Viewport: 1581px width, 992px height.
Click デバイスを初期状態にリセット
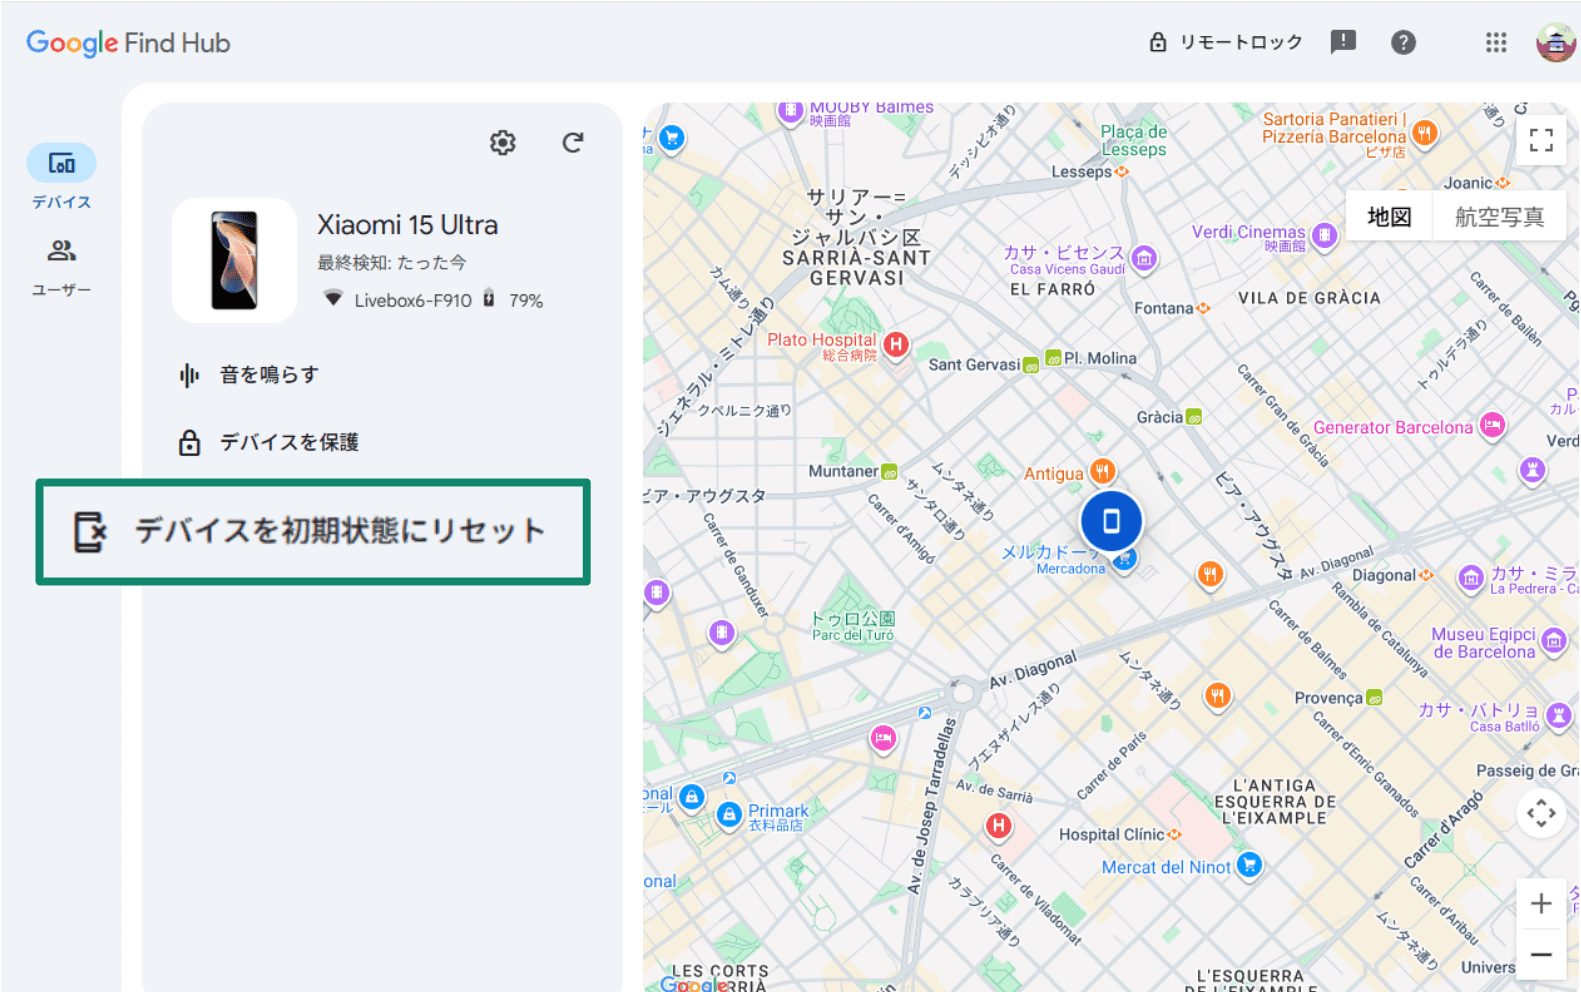(313, 531)
